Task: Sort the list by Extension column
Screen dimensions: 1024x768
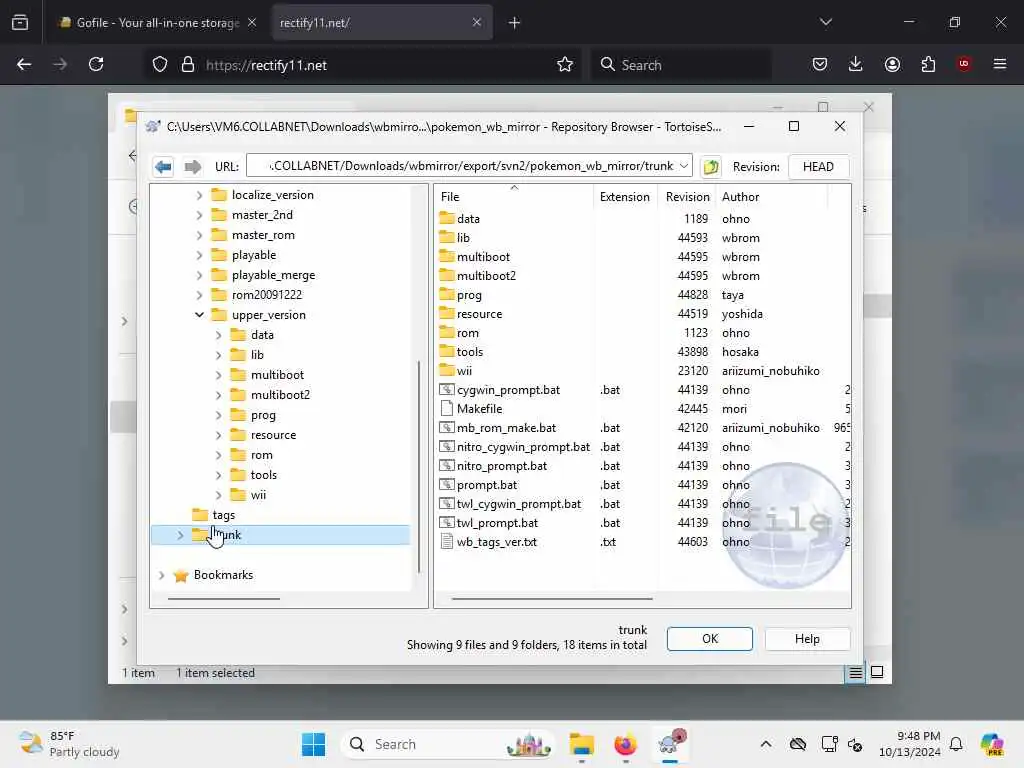Action: click(x=625, y=197)
